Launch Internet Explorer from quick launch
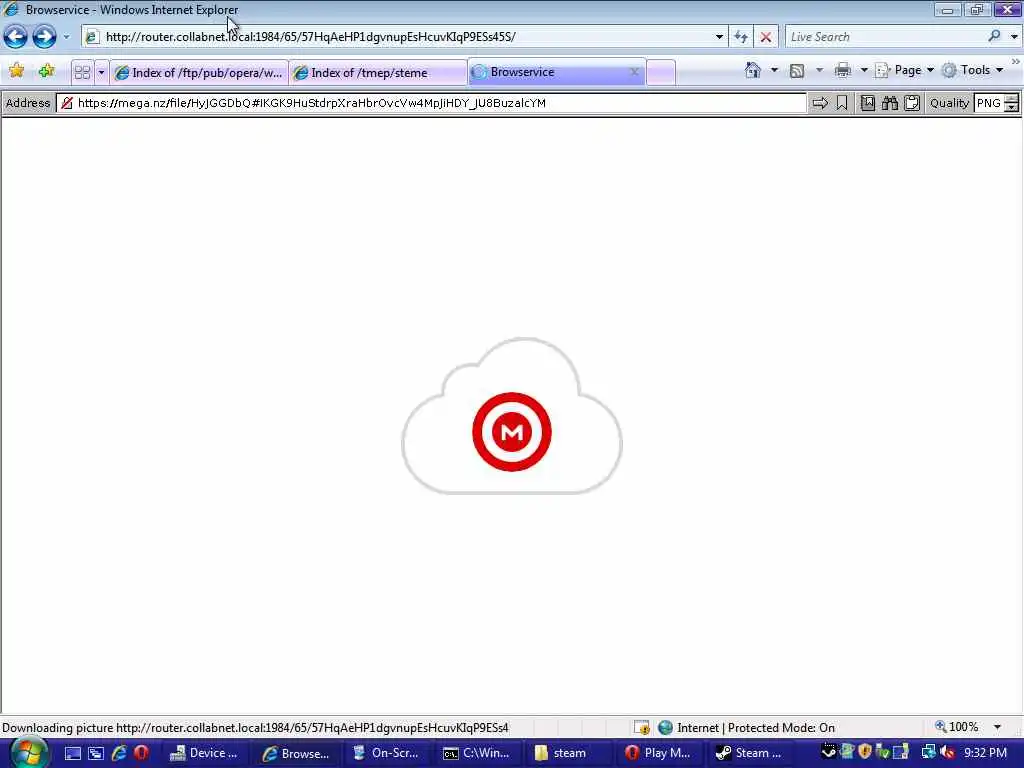 [x=119, y=754]
